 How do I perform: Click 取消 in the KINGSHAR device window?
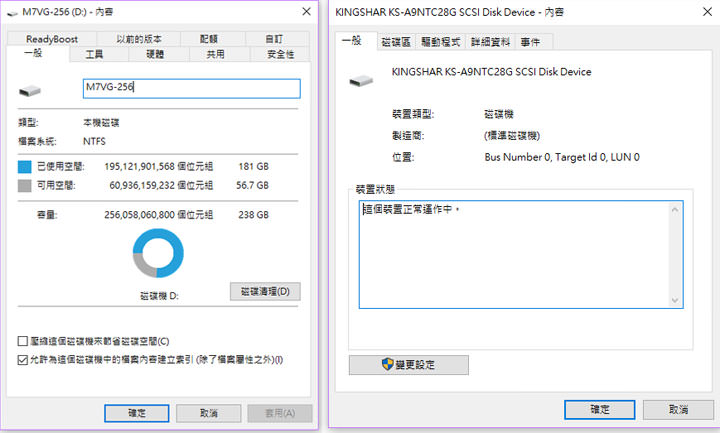678,410
